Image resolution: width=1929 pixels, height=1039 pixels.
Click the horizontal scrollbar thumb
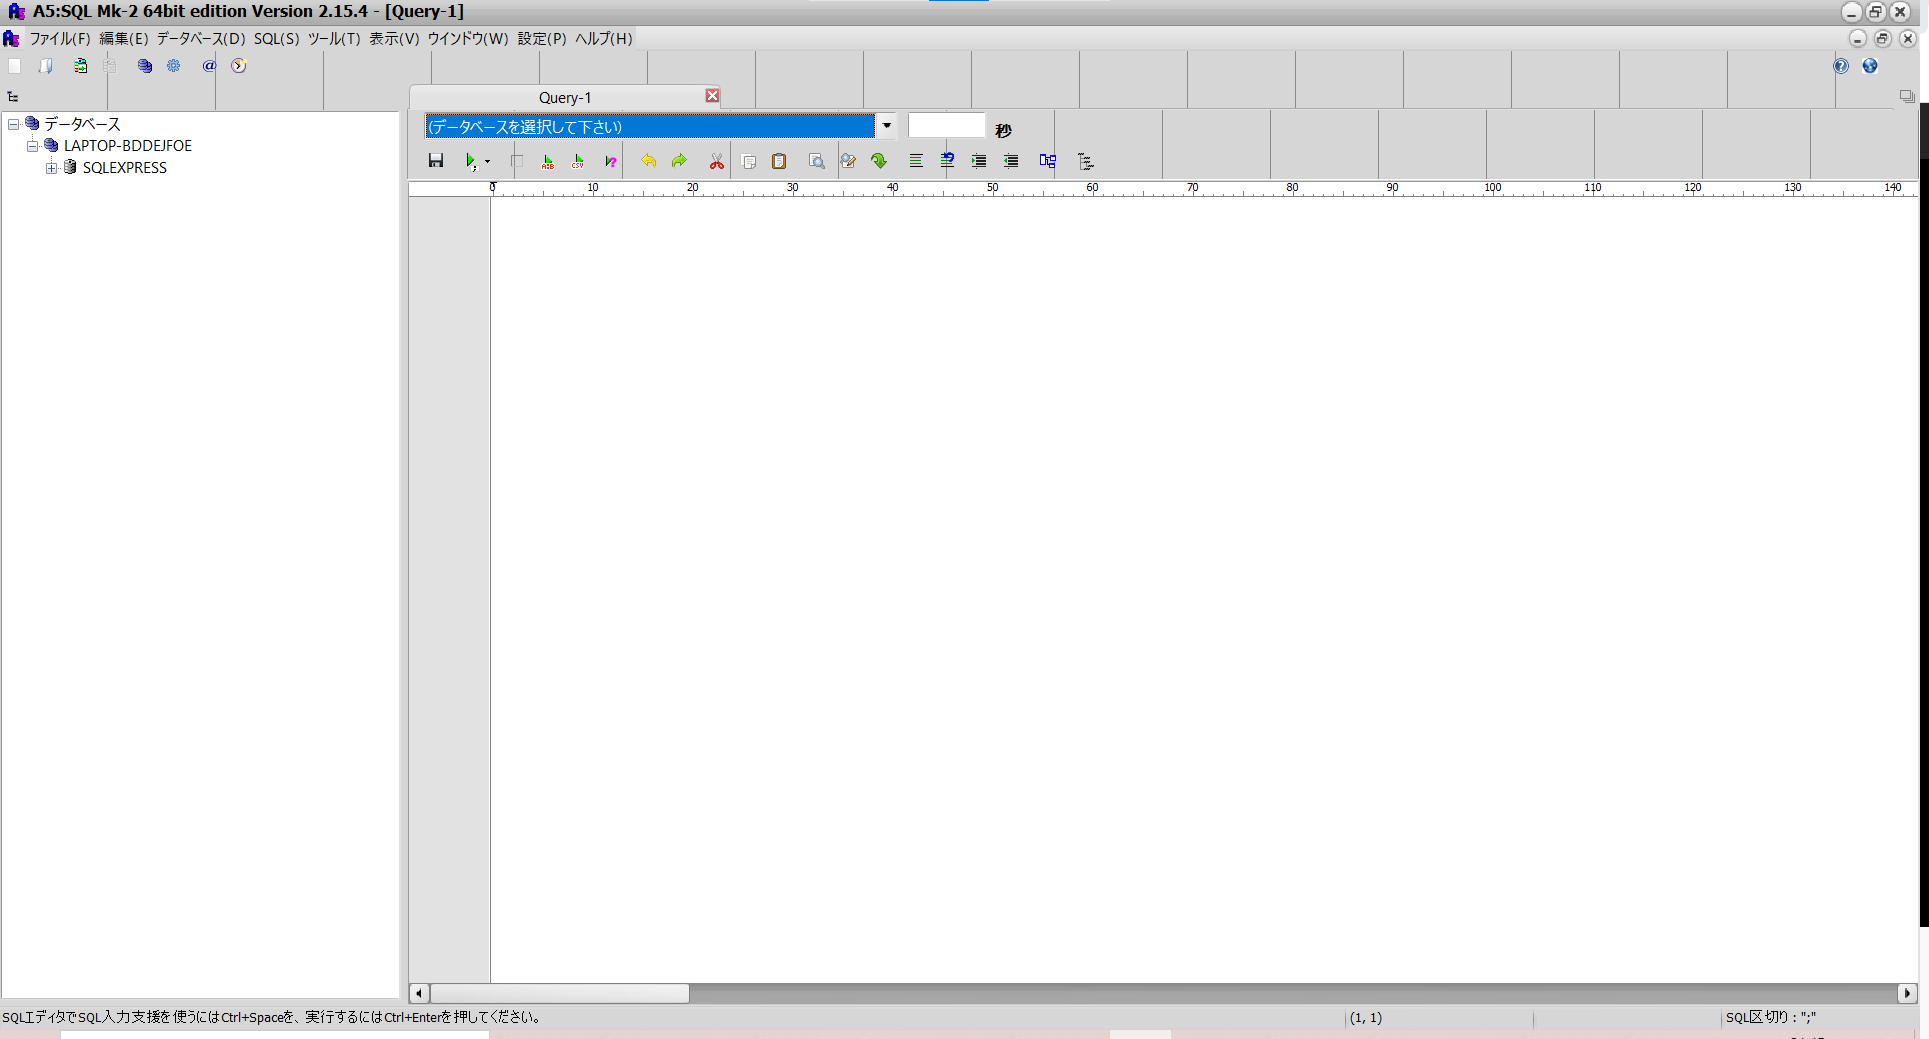click(559, 993)
